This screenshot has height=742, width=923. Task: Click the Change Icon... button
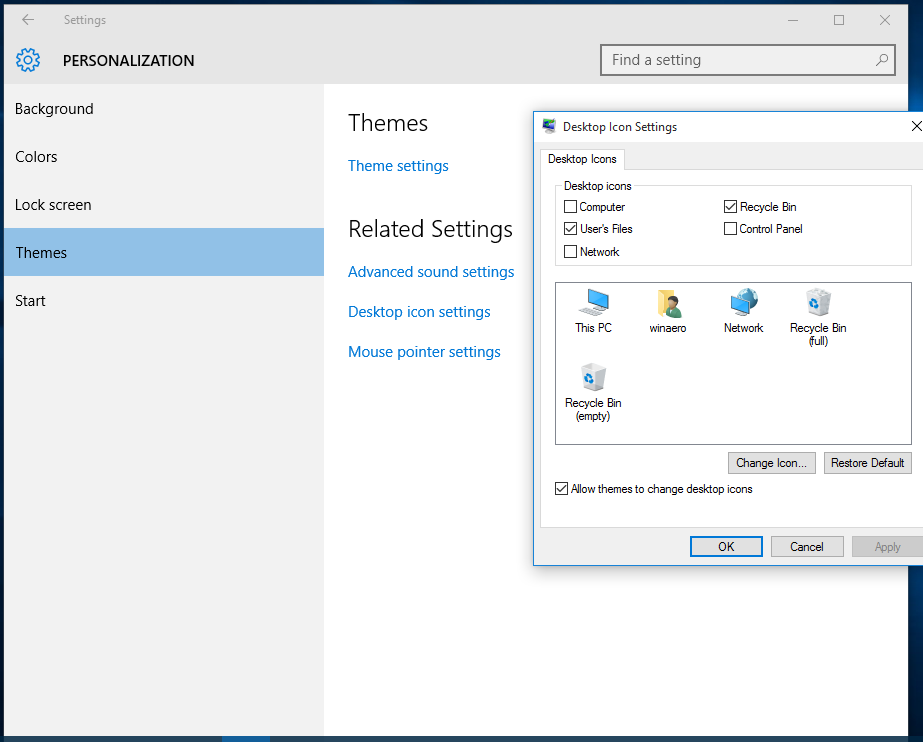772,463
